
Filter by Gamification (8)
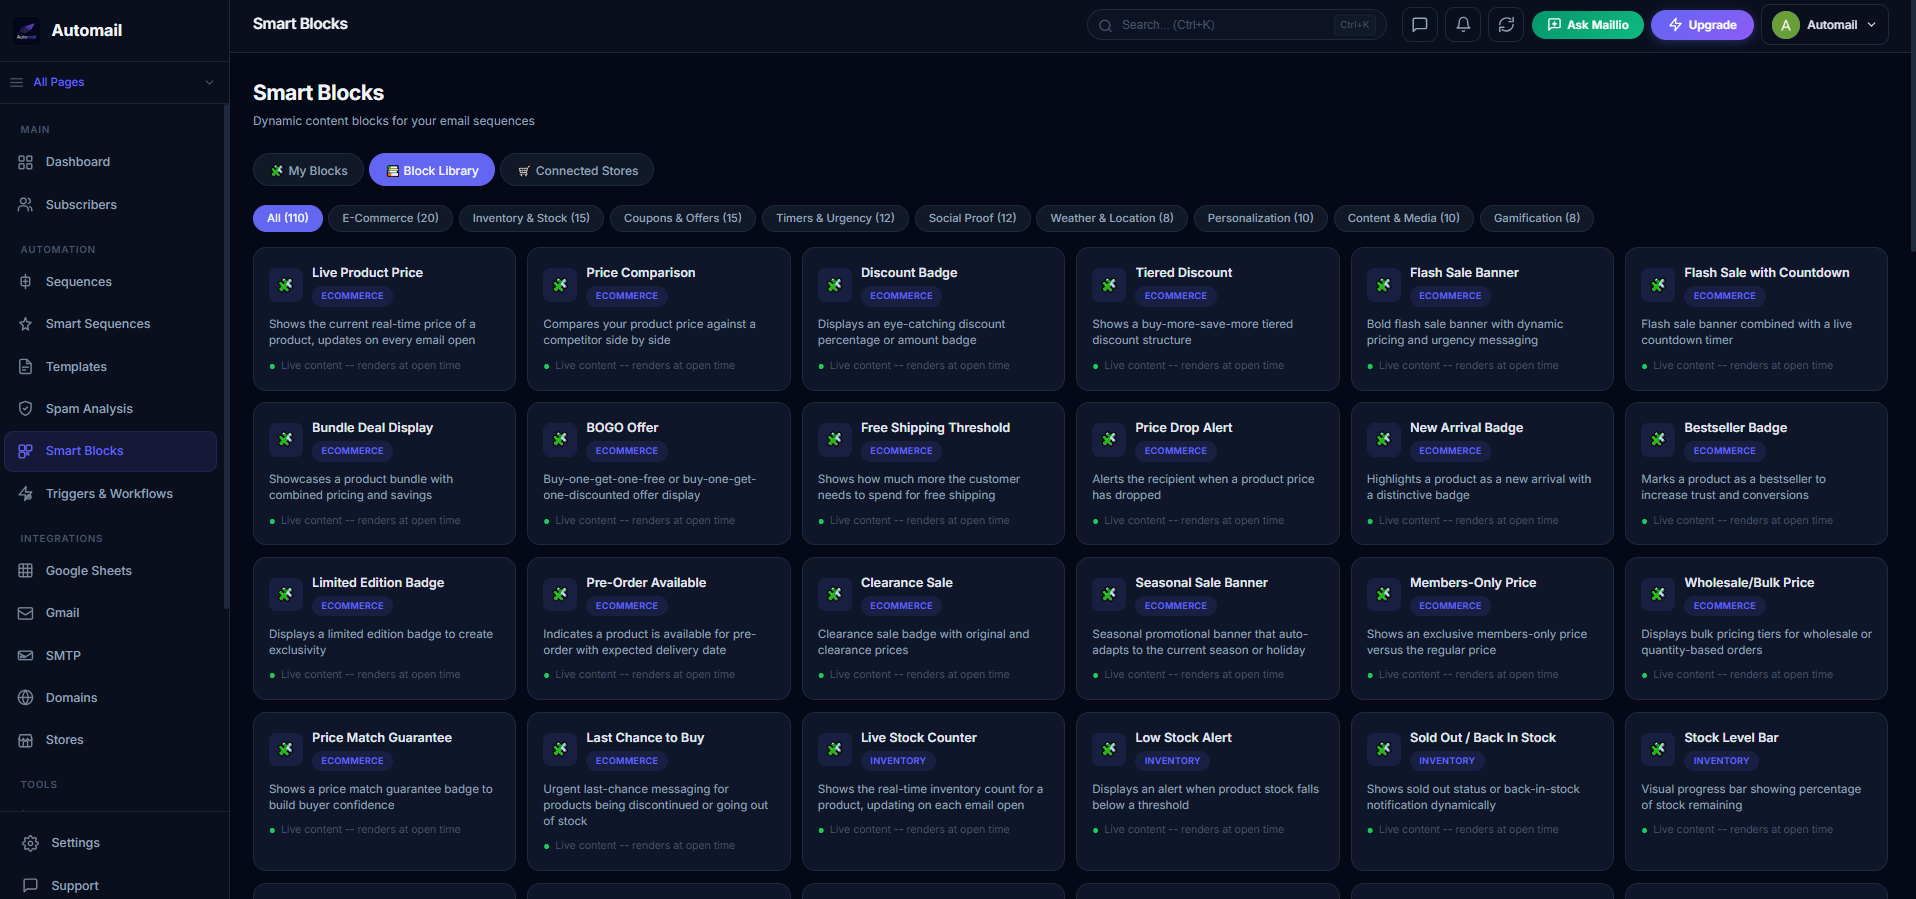point(1537,218)
